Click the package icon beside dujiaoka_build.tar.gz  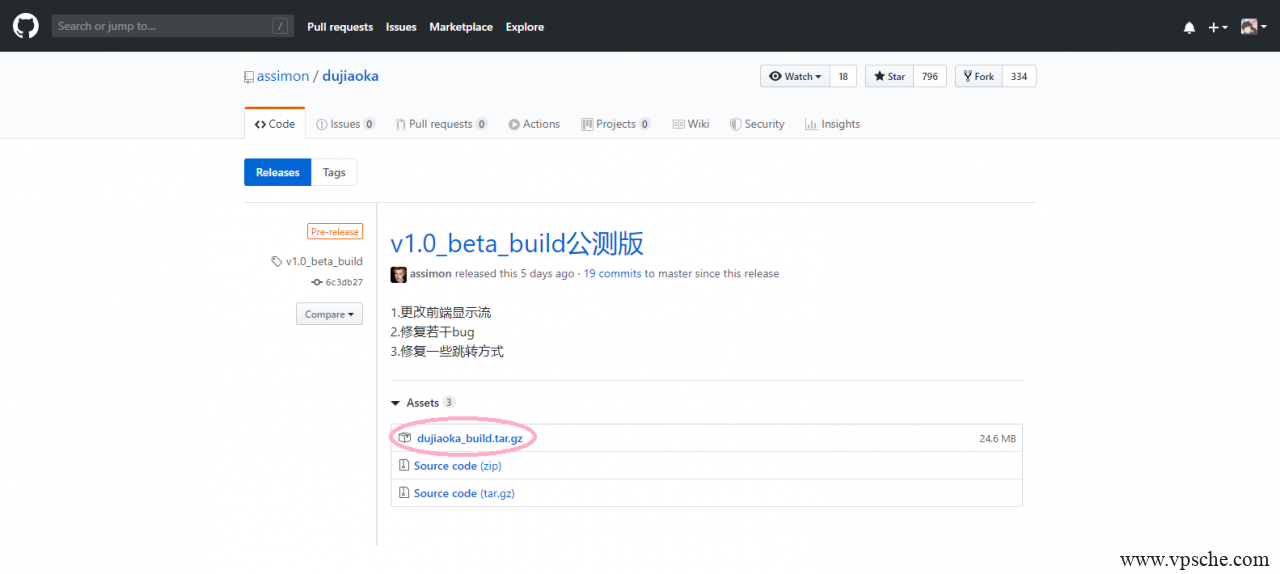pos(405,438)
